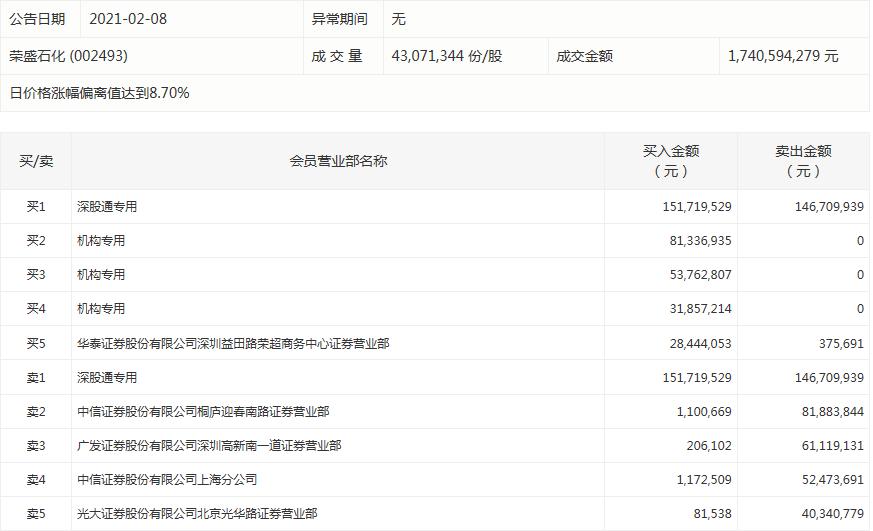Open 中信证券桐庐迎春南路证券营业部 link
Viewport: 873px width, 531px height.
pos(203,411)
